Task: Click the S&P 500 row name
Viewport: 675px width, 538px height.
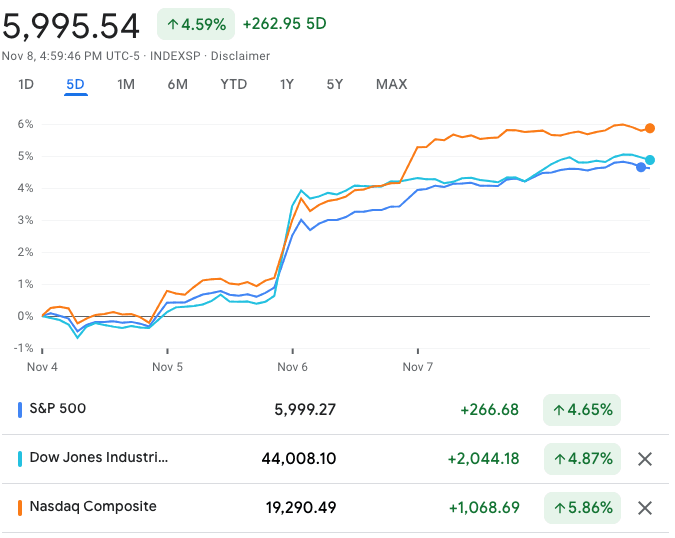Action: pos(58,409)
